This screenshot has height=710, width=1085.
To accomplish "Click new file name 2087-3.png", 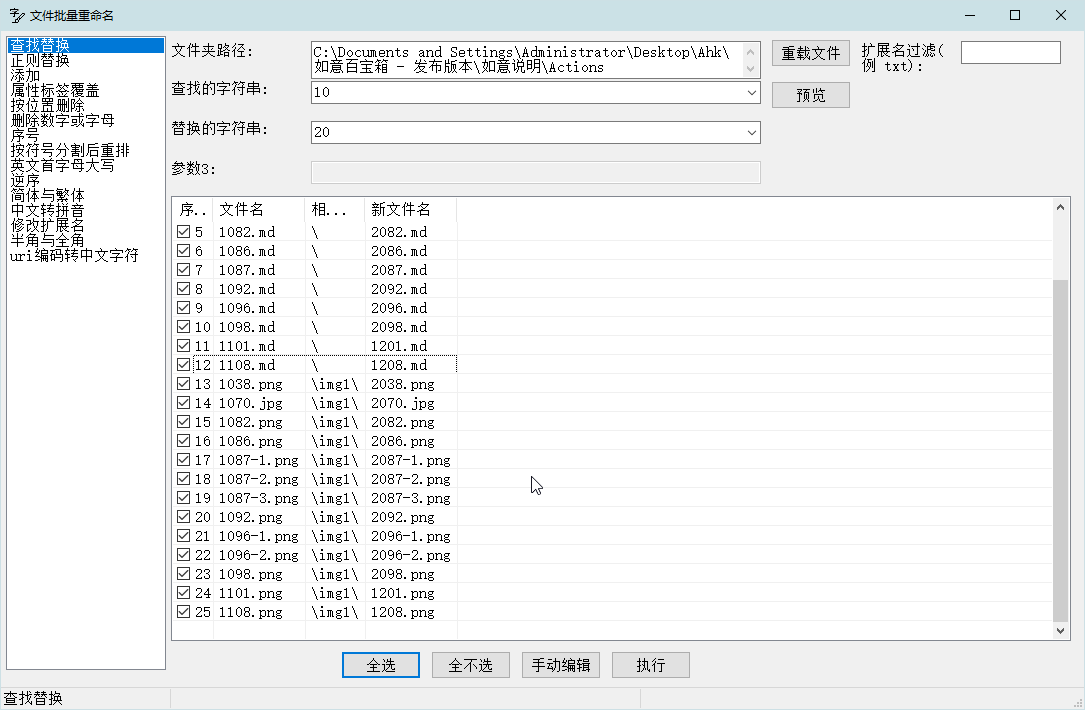I will tap(411, 498).
